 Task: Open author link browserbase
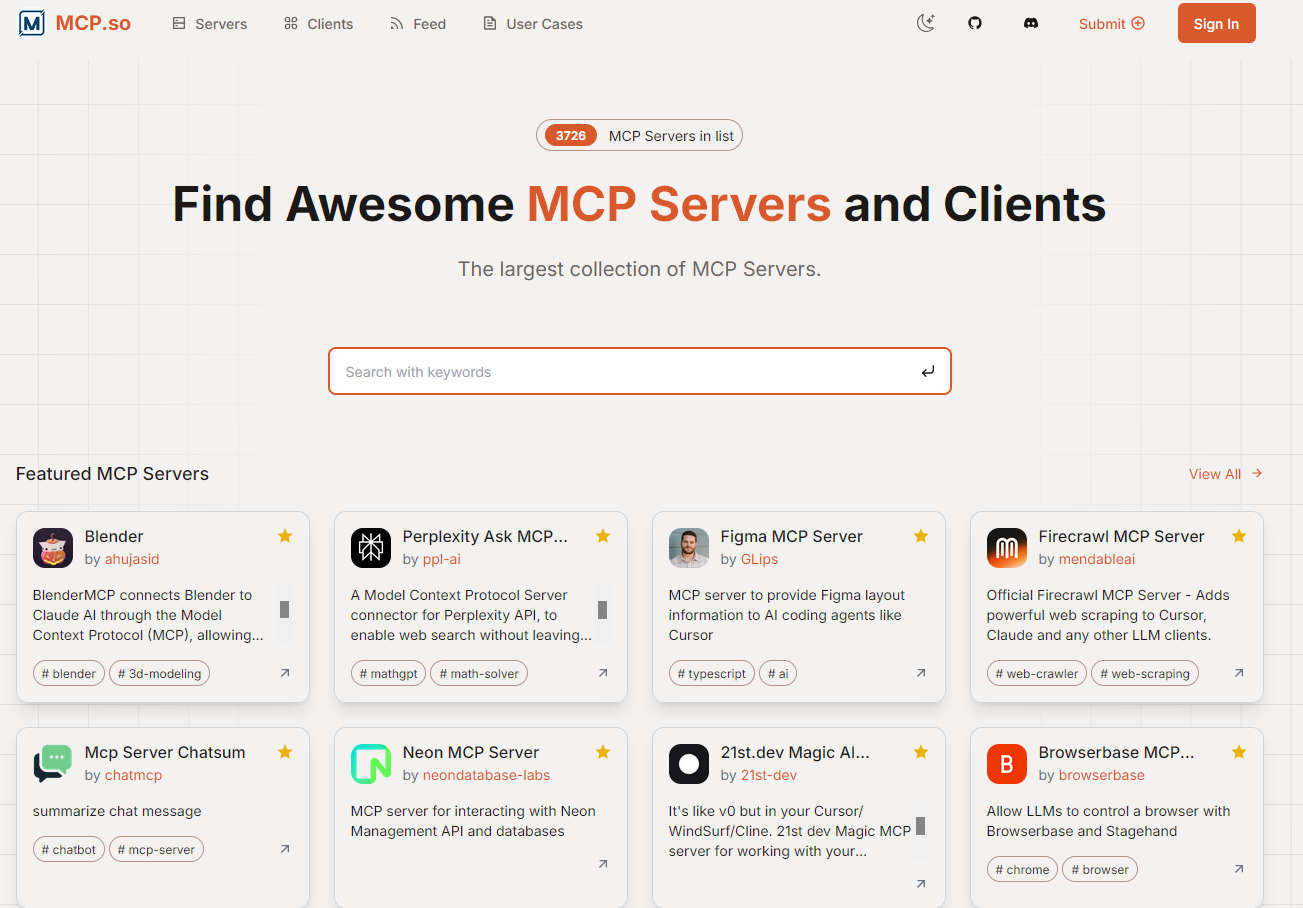[1102, 775]
